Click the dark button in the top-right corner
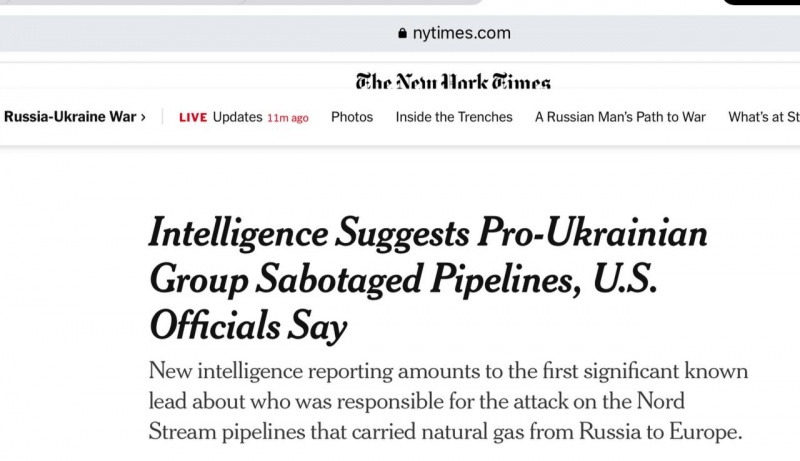Screen dimensions: 800x461 760,2
